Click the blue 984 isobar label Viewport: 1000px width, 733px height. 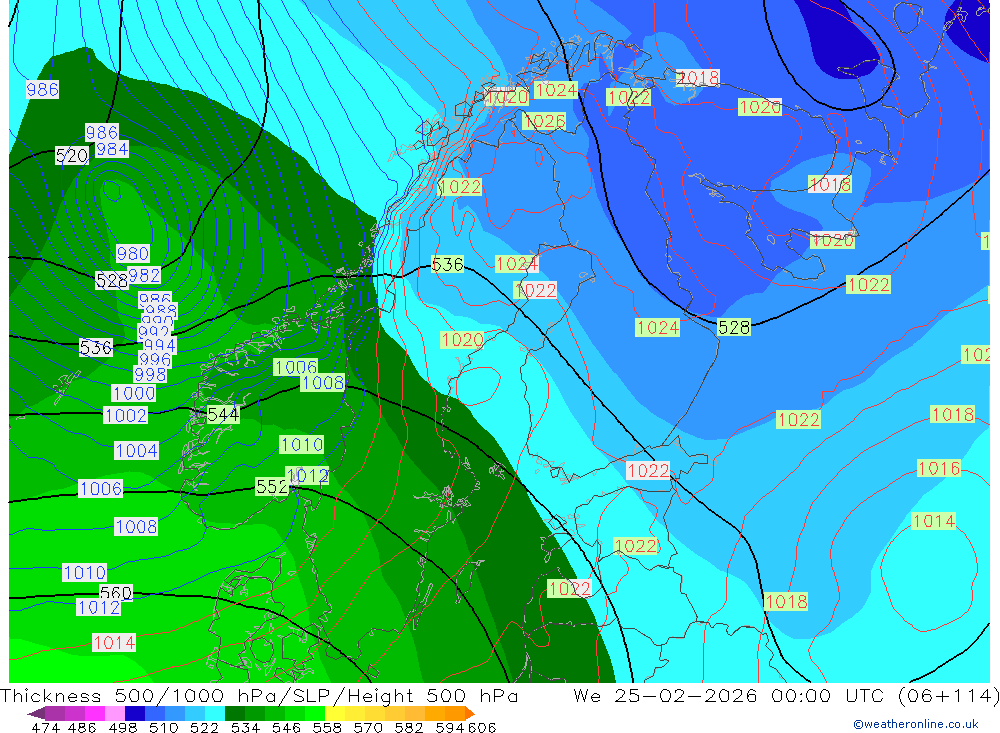112,149
